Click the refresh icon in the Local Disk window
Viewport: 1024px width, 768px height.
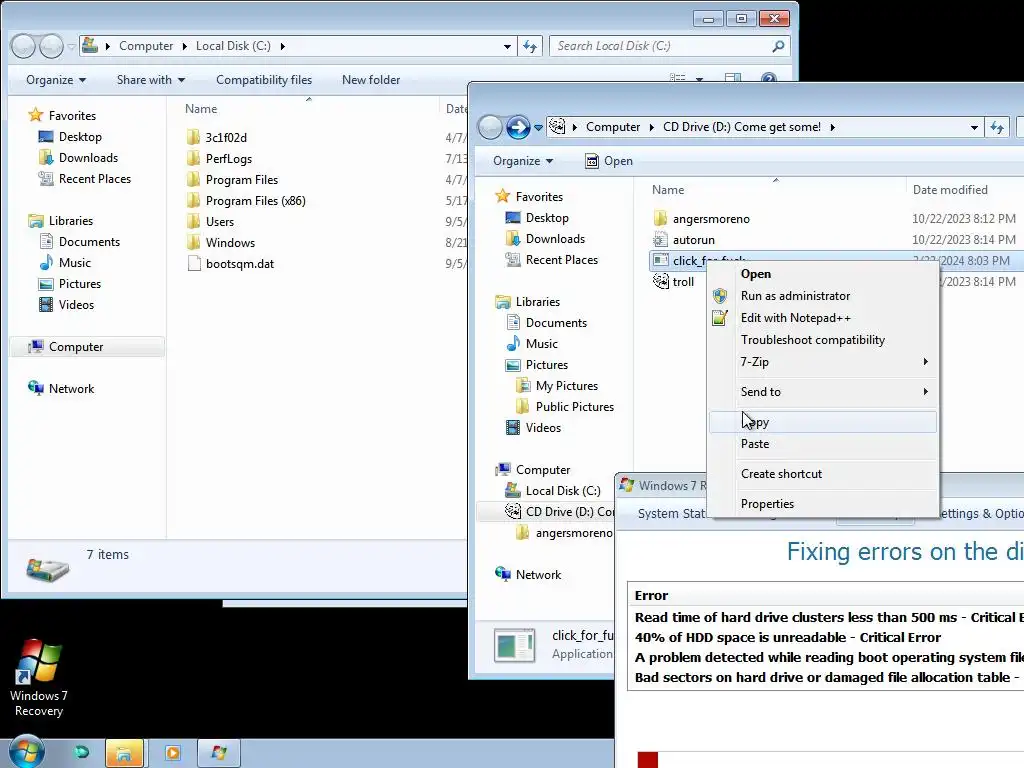tap(530, 46)
